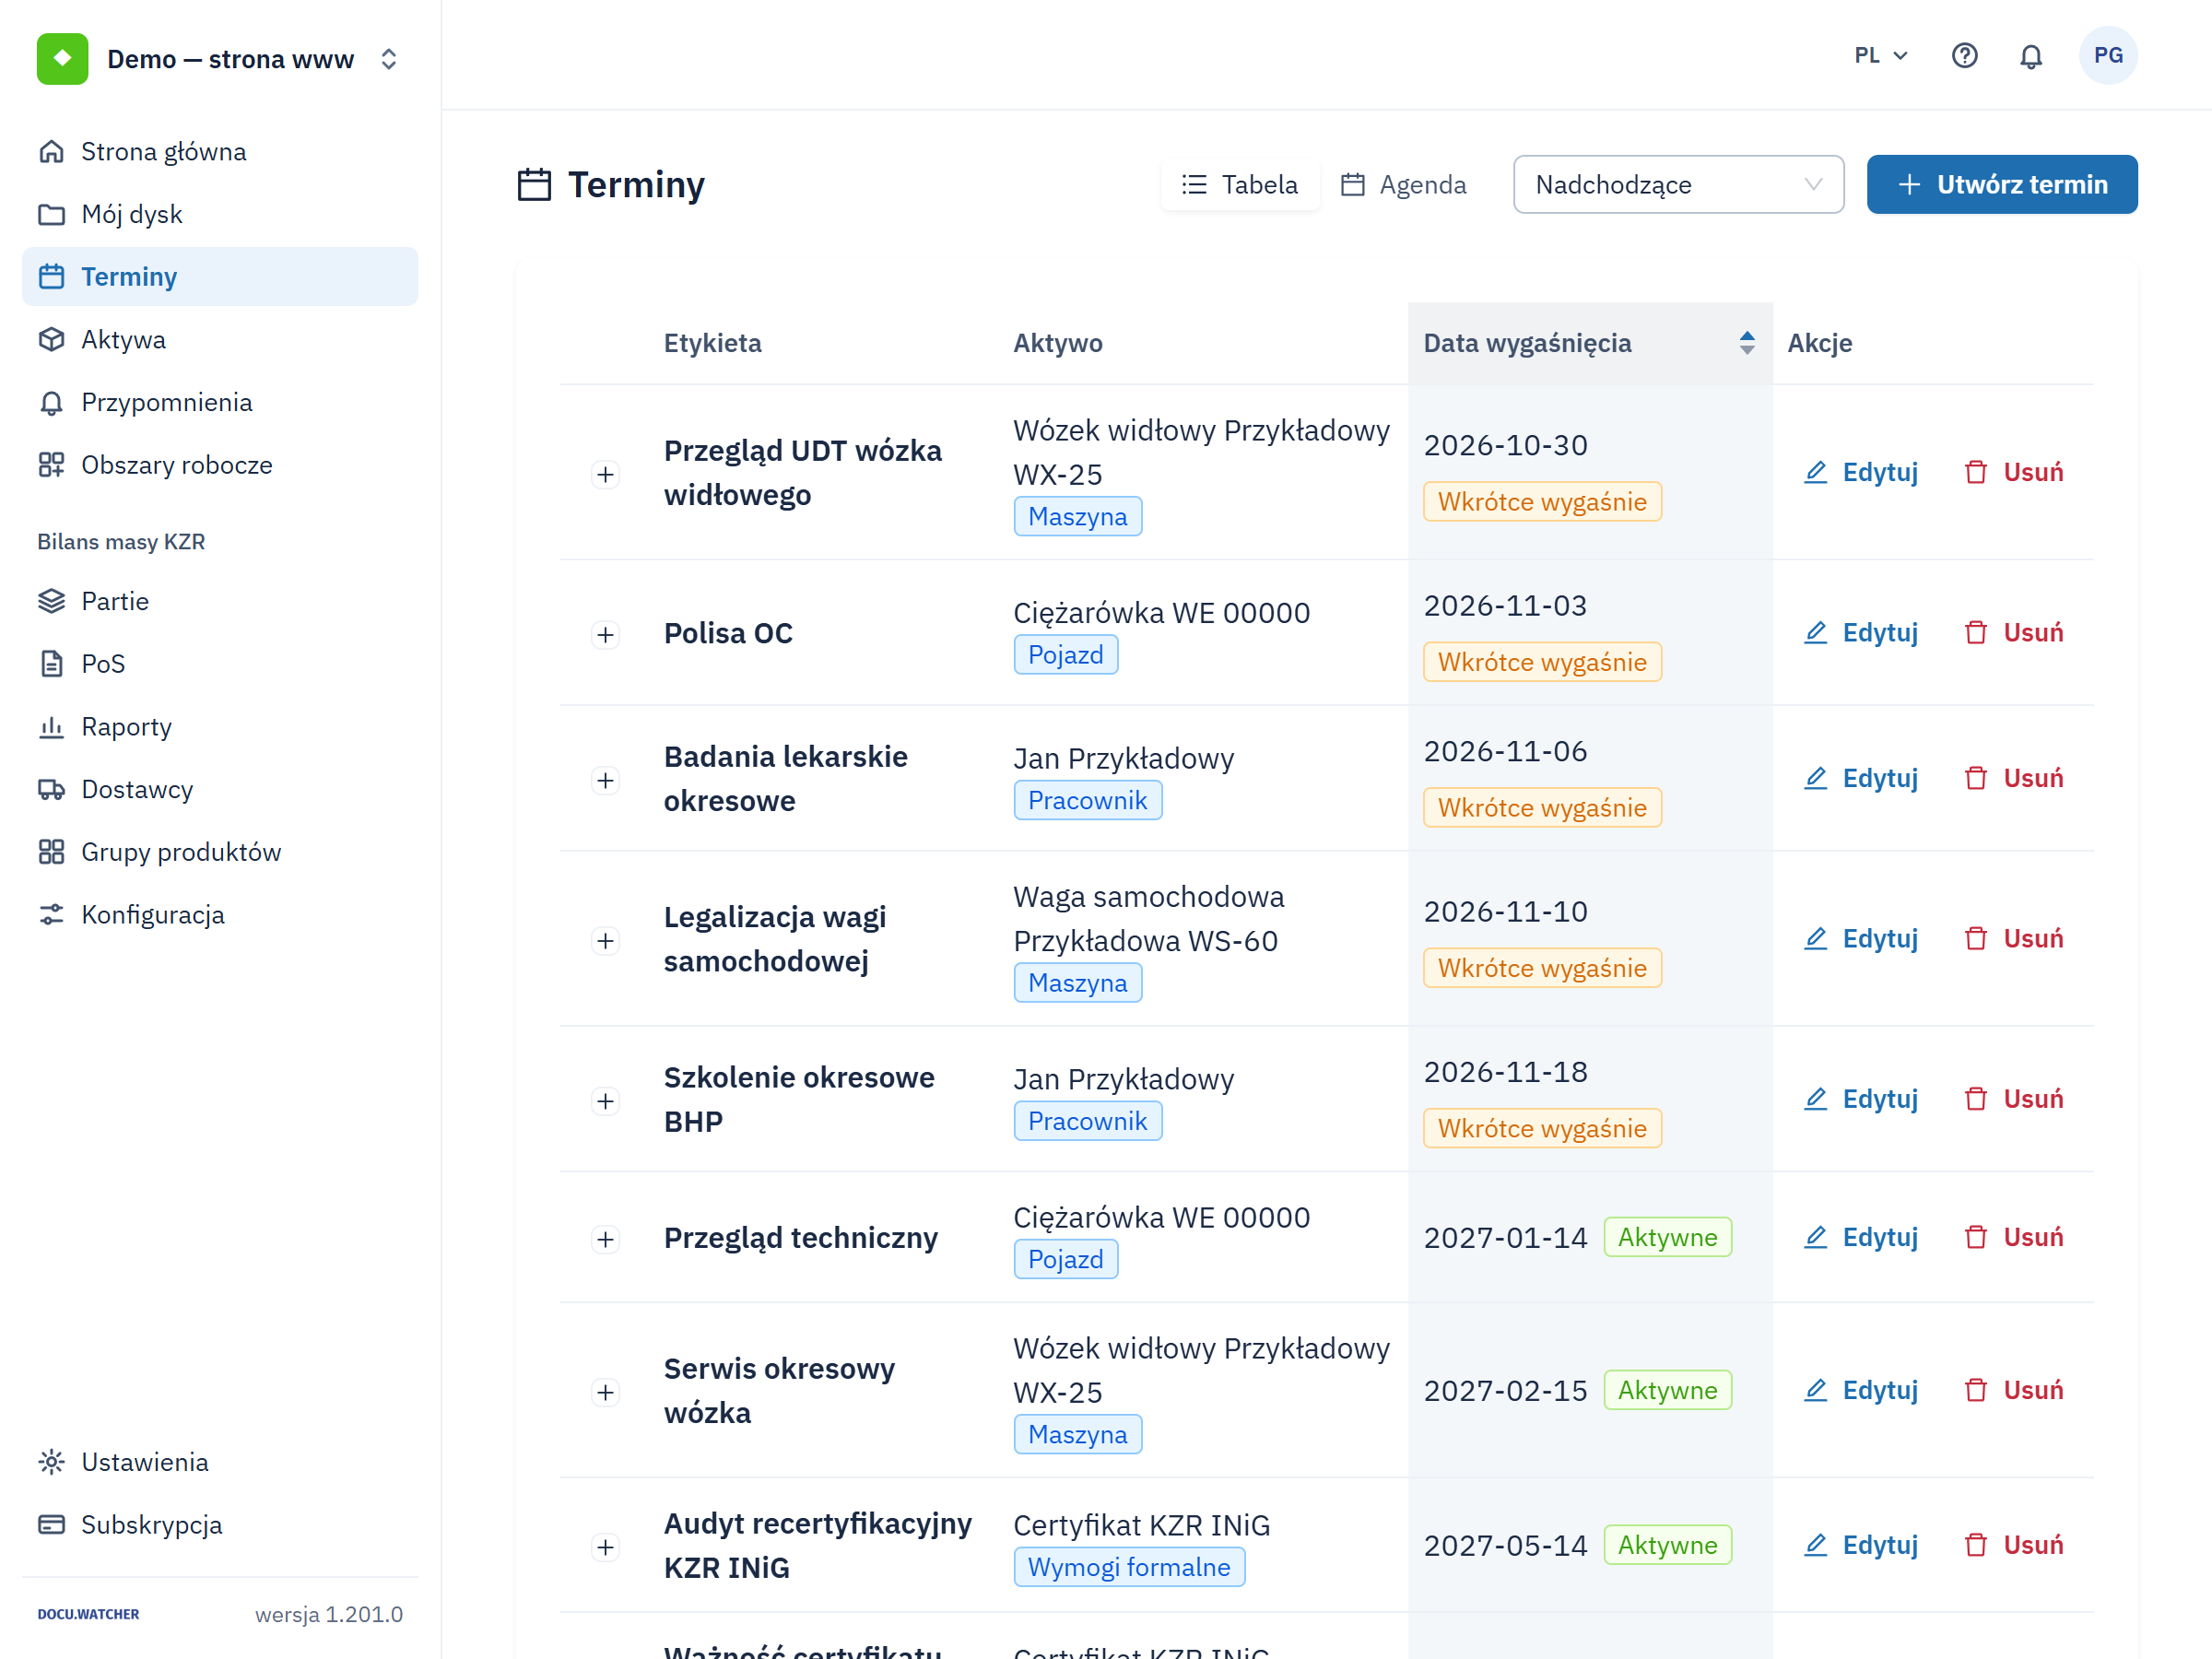This screenshot has height=1659, width=2212.
Task: Click the Ustawienia gear icon
Action: click(51, 1462)
